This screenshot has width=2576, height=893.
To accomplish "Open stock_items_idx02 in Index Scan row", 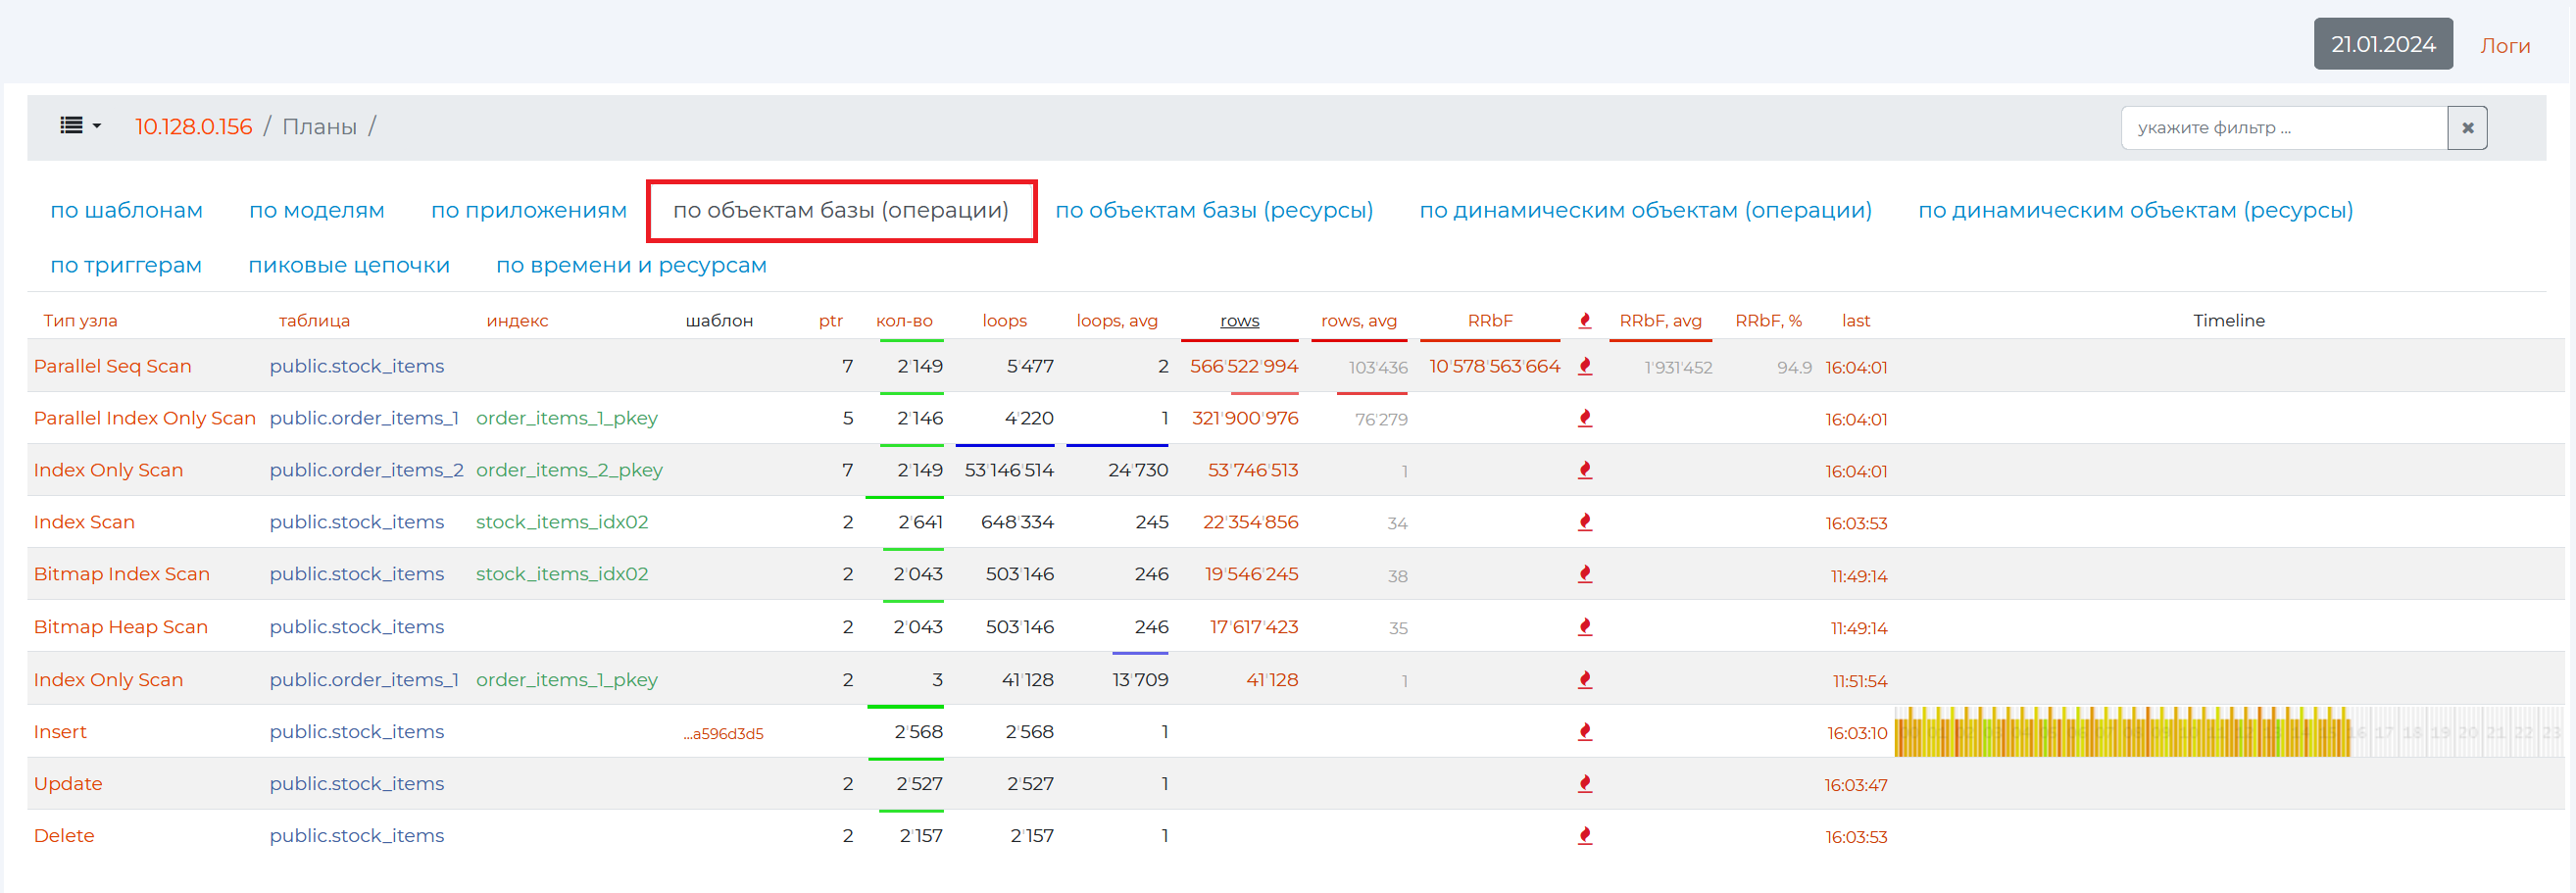I will (562, 522).
